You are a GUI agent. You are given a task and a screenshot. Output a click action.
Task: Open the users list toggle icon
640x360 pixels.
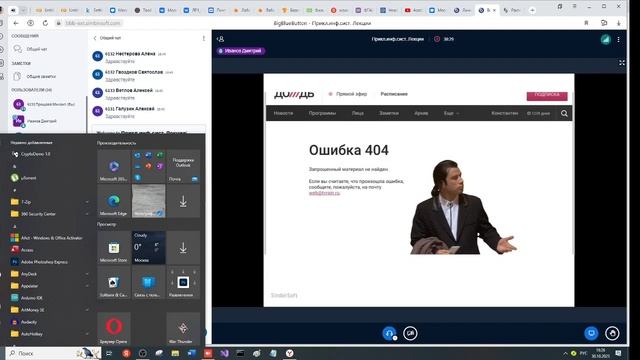click(220, 39)
